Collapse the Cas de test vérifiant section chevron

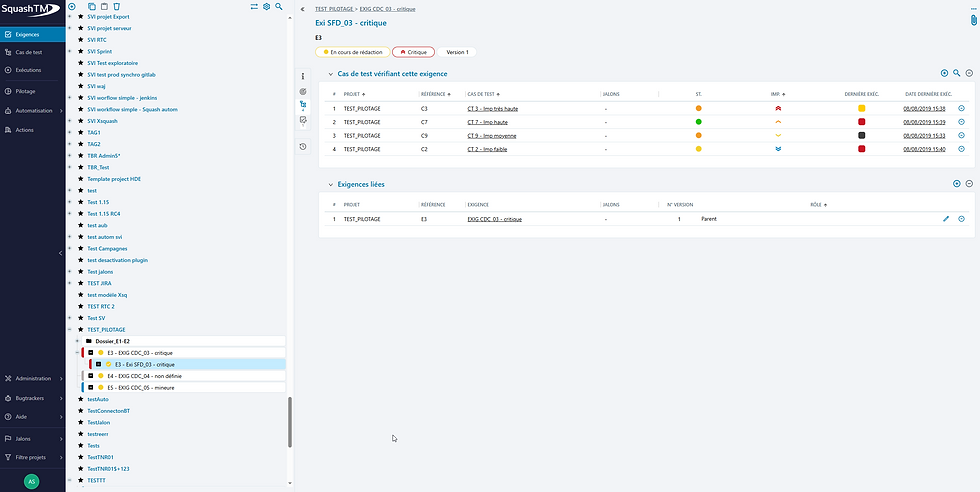point(331,74)
